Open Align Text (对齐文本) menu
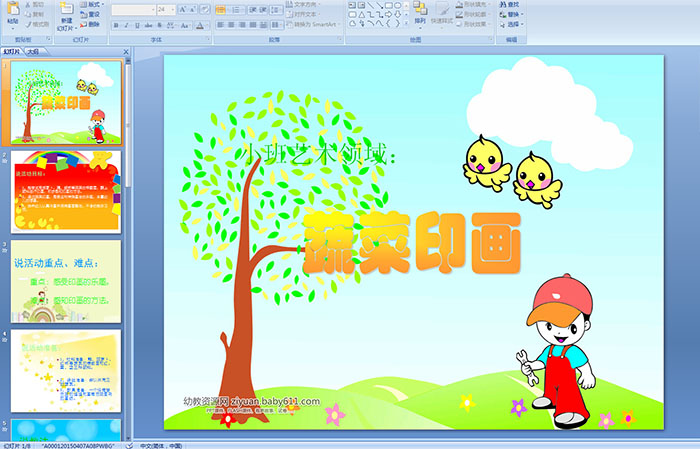700x449 pixels. 303,14
